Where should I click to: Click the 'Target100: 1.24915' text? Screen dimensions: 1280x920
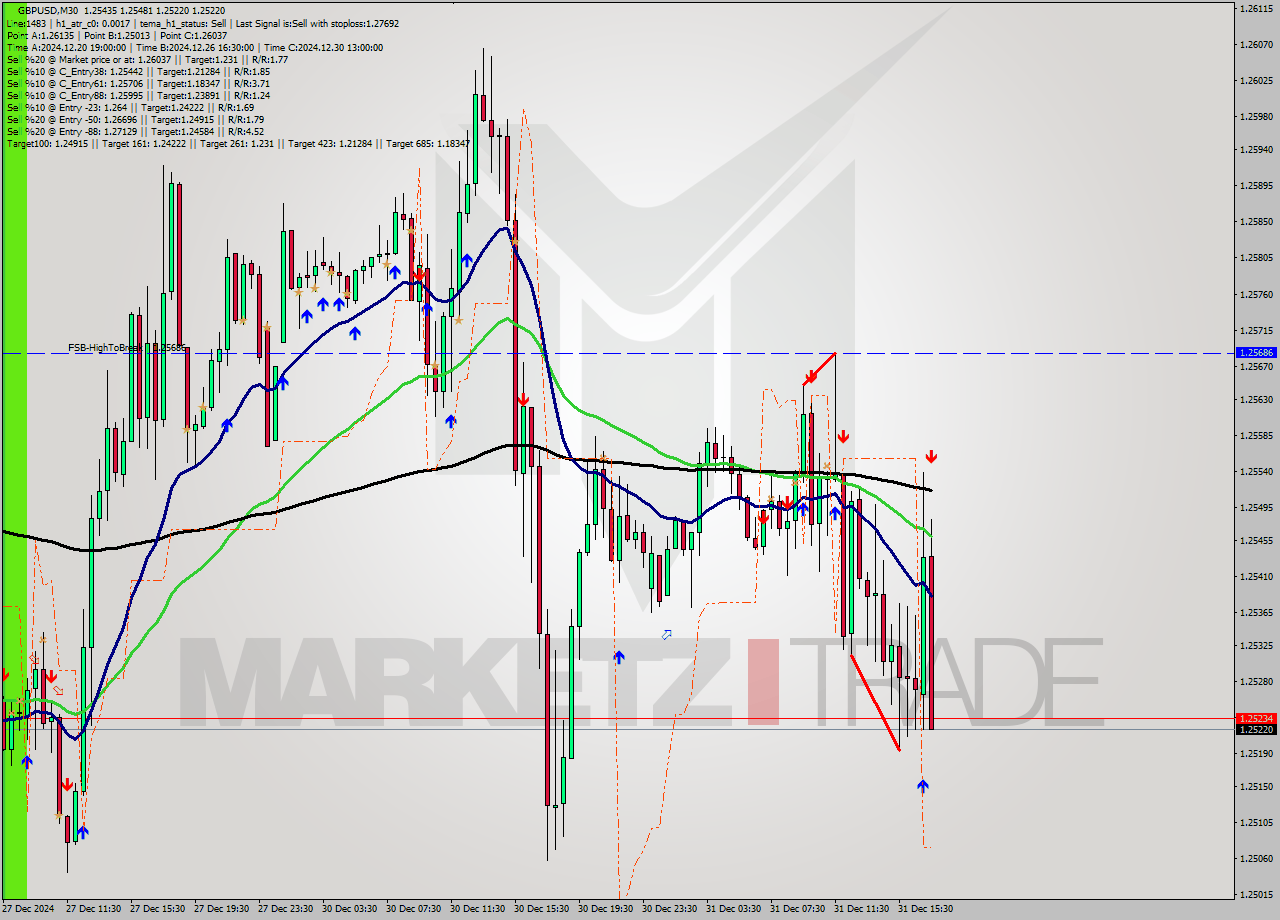coord(45,143)
